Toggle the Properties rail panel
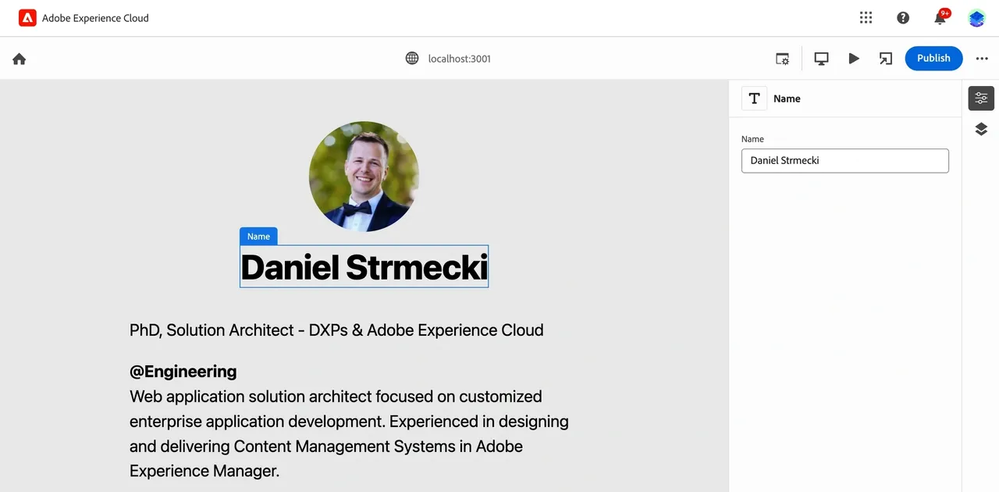The height and width of the screenshot is (492, 999). point(981,98)
